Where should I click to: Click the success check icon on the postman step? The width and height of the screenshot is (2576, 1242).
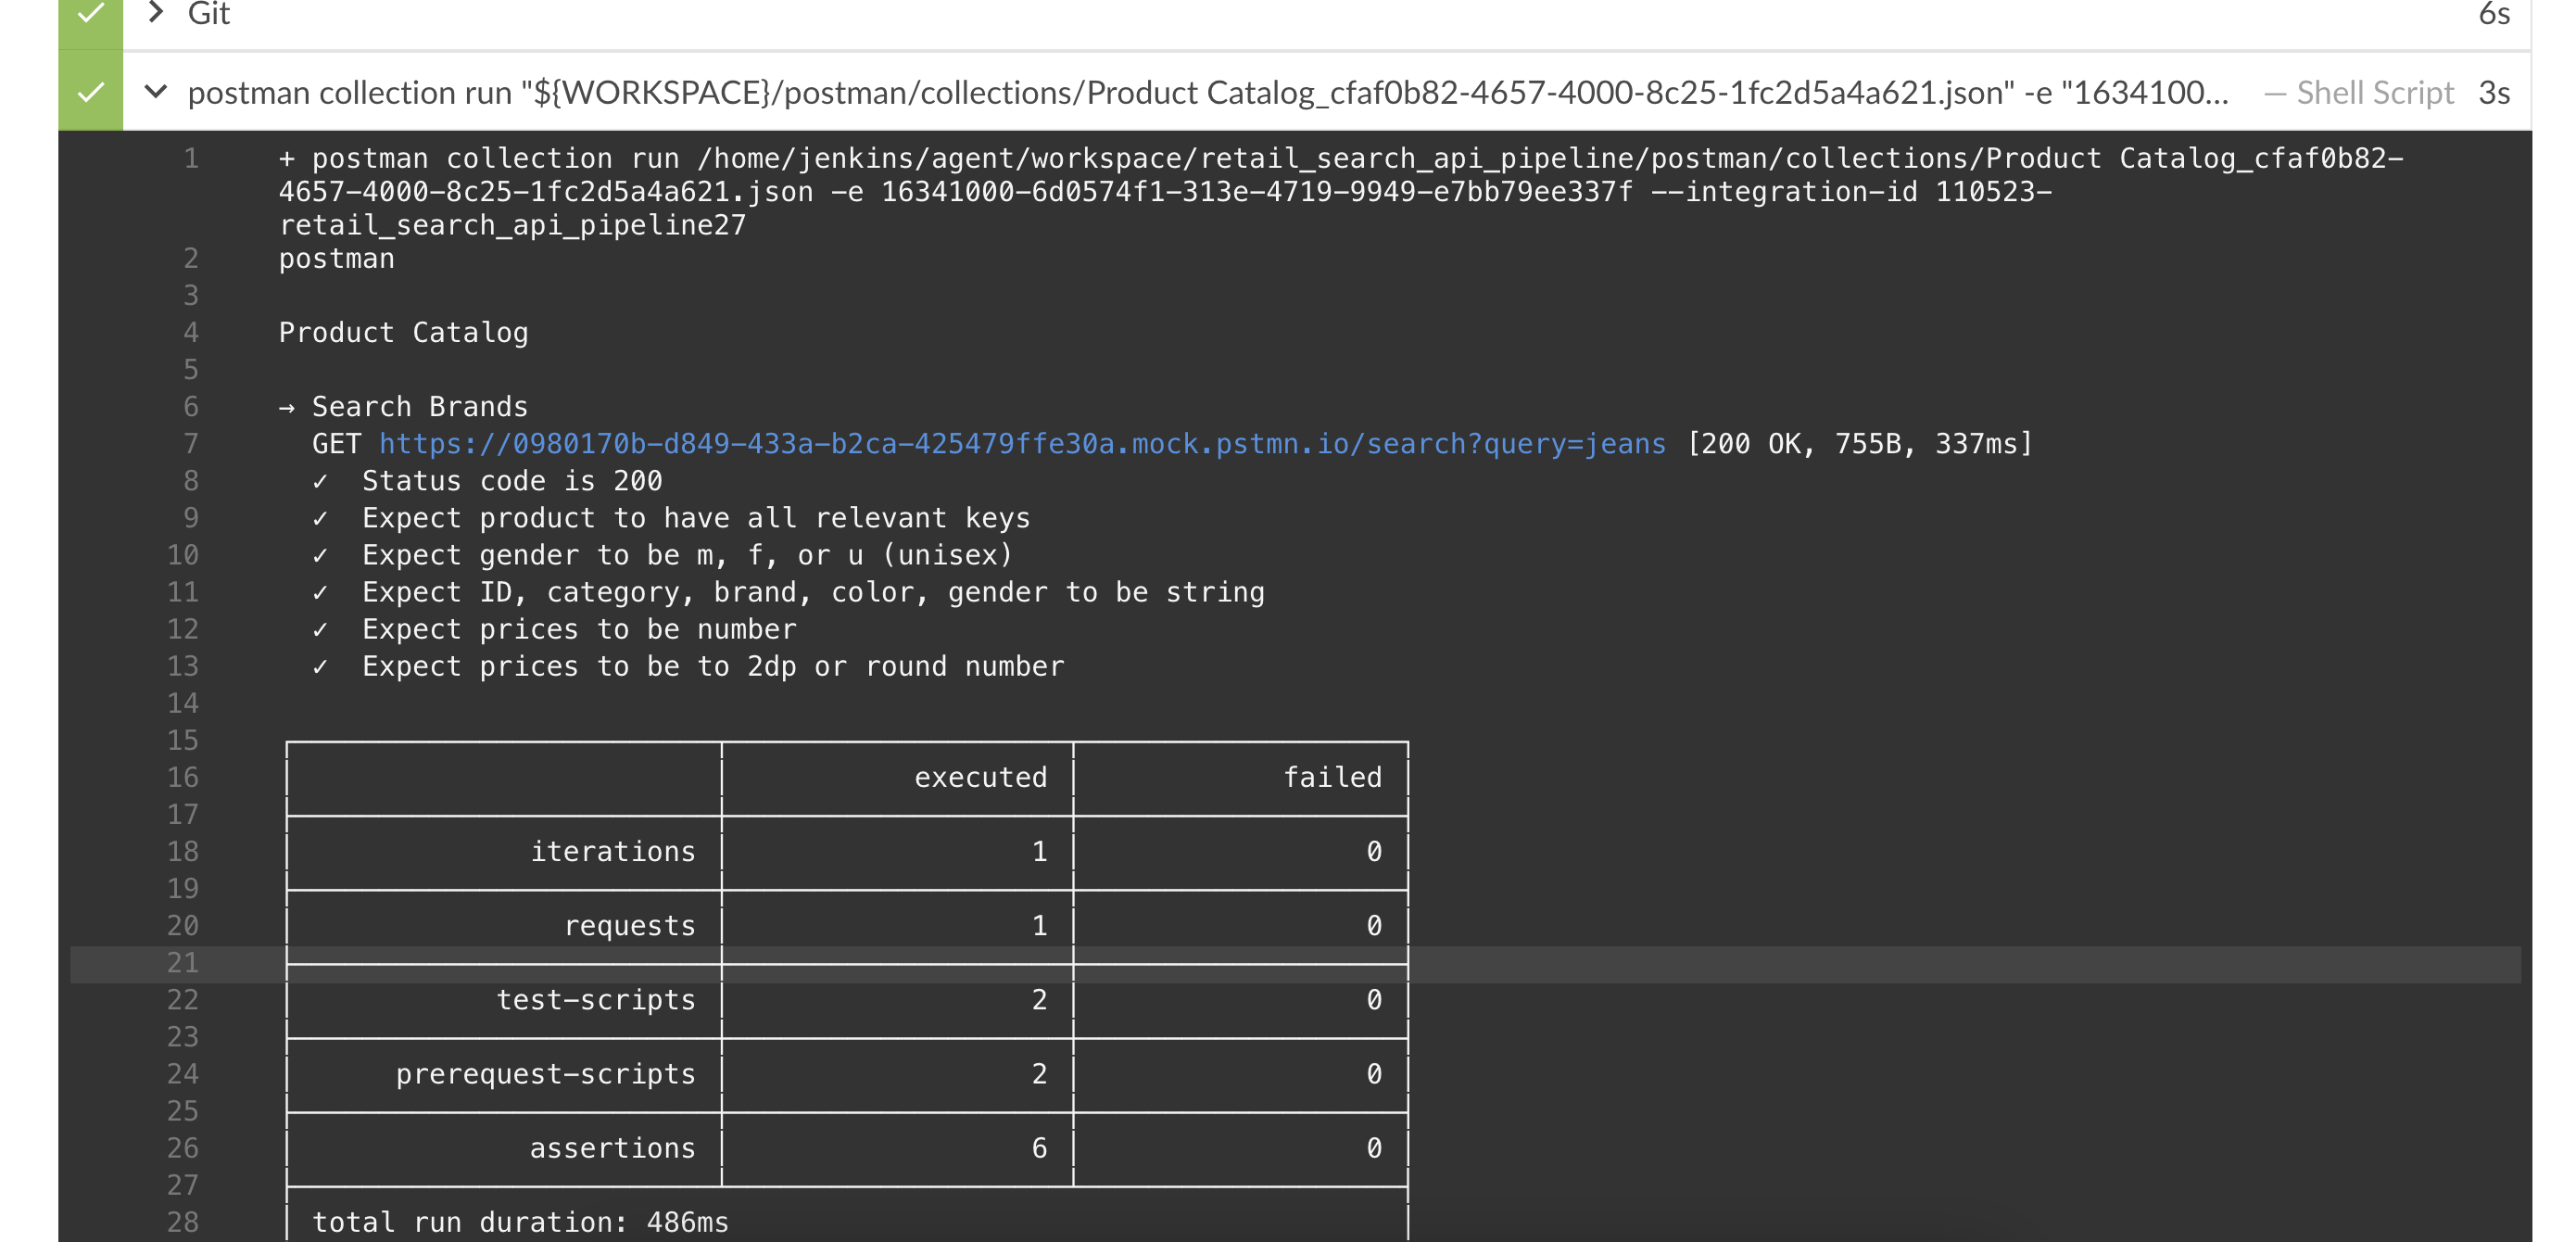90,92
